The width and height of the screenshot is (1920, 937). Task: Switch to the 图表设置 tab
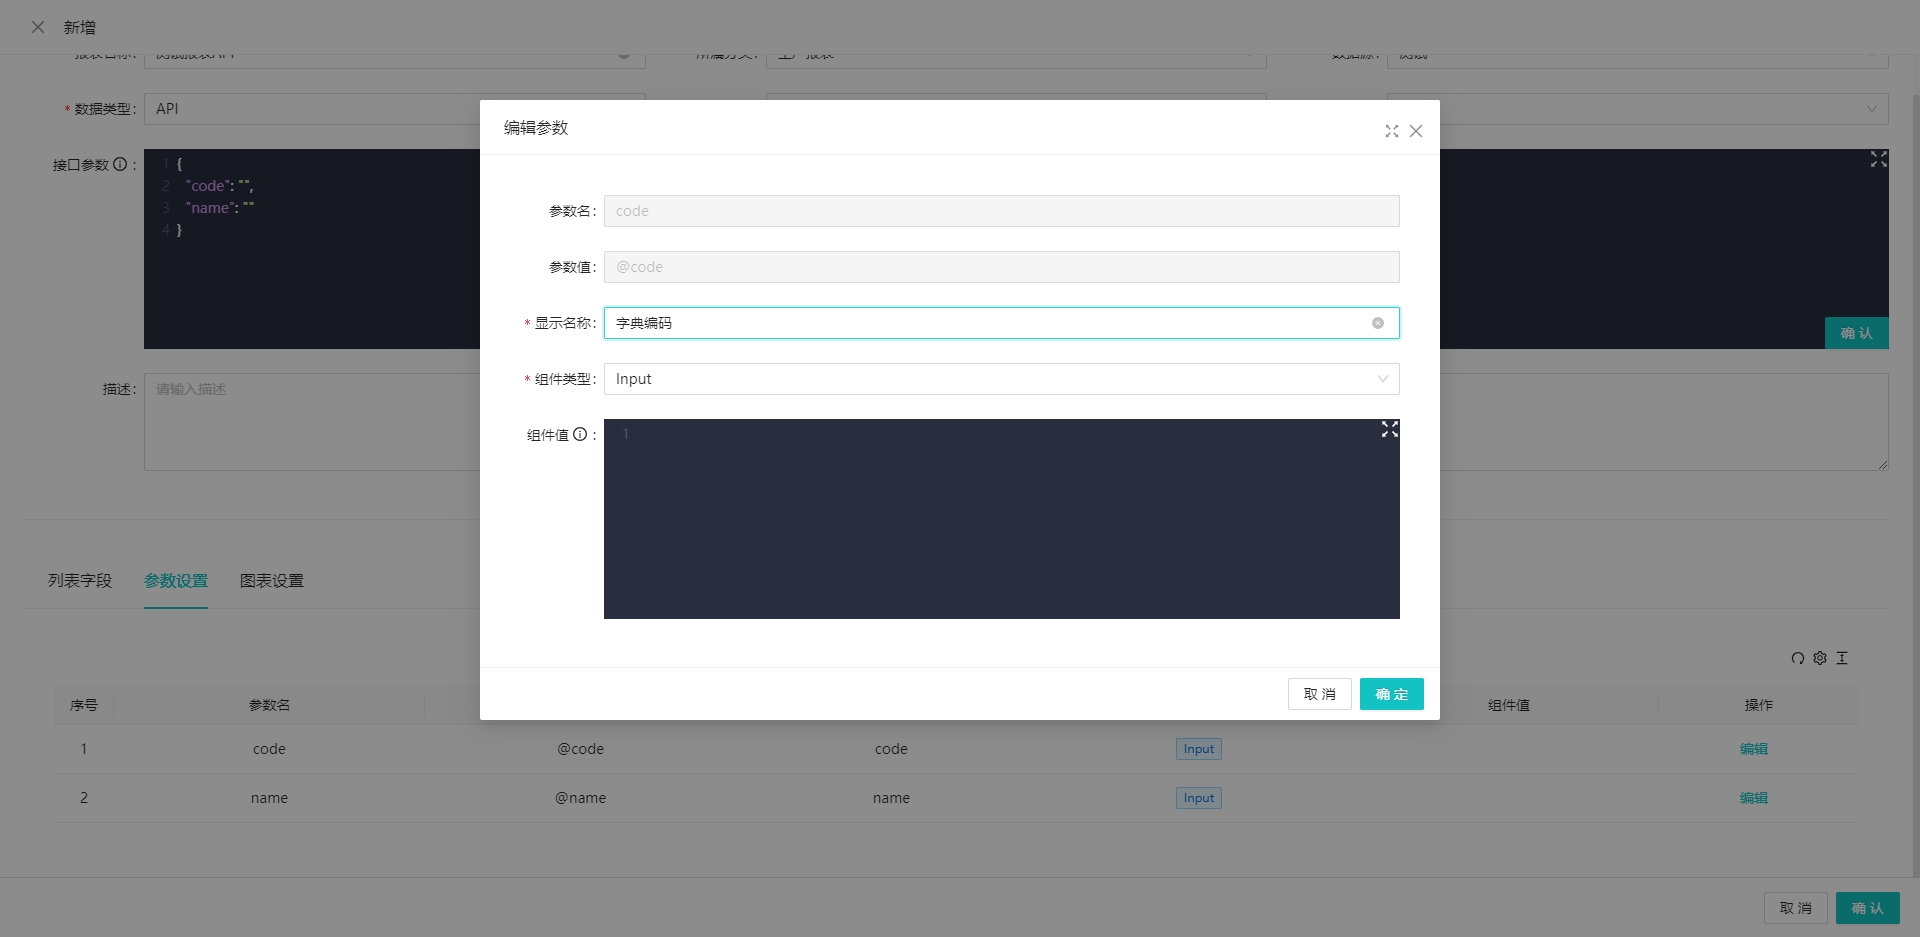pyautogui.click(x=272, y=581)
